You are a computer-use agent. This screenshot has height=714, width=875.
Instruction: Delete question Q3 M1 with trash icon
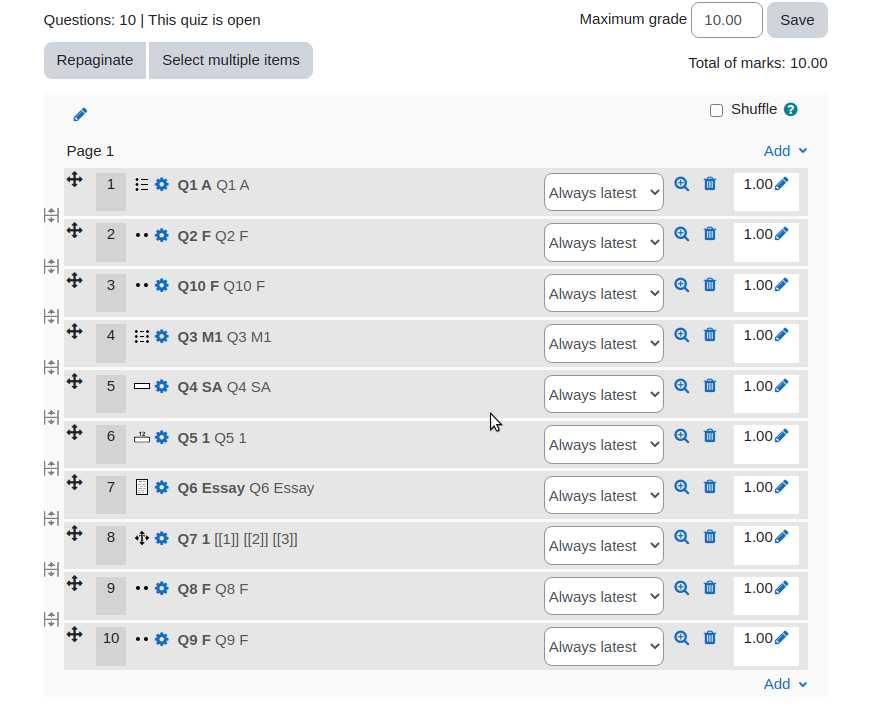[710, 336]
